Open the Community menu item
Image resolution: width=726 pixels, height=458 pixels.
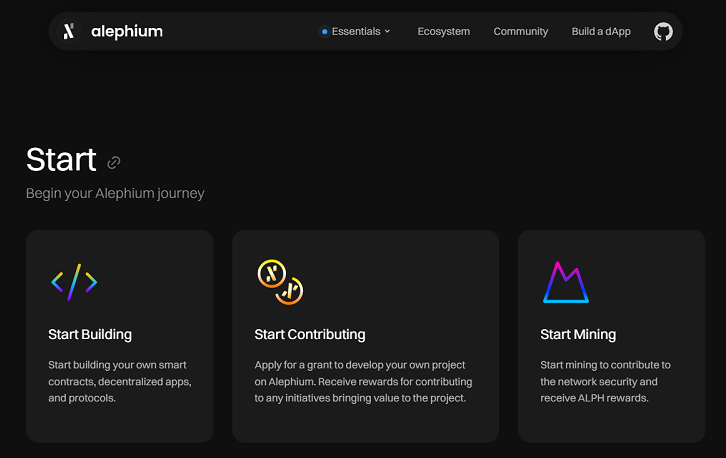pos(520,31)
